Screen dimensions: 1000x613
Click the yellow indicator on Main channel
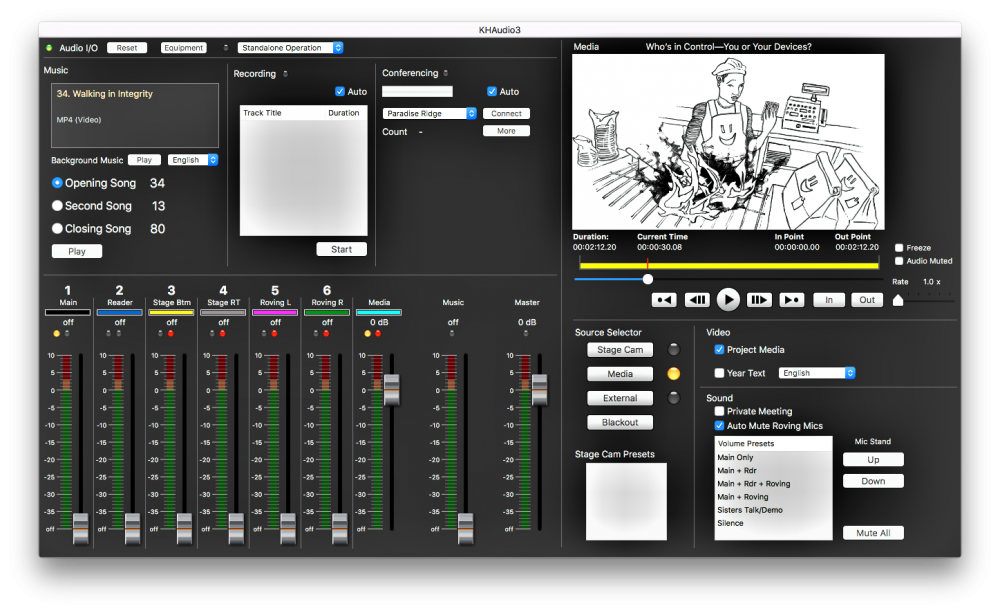[57, 333]
